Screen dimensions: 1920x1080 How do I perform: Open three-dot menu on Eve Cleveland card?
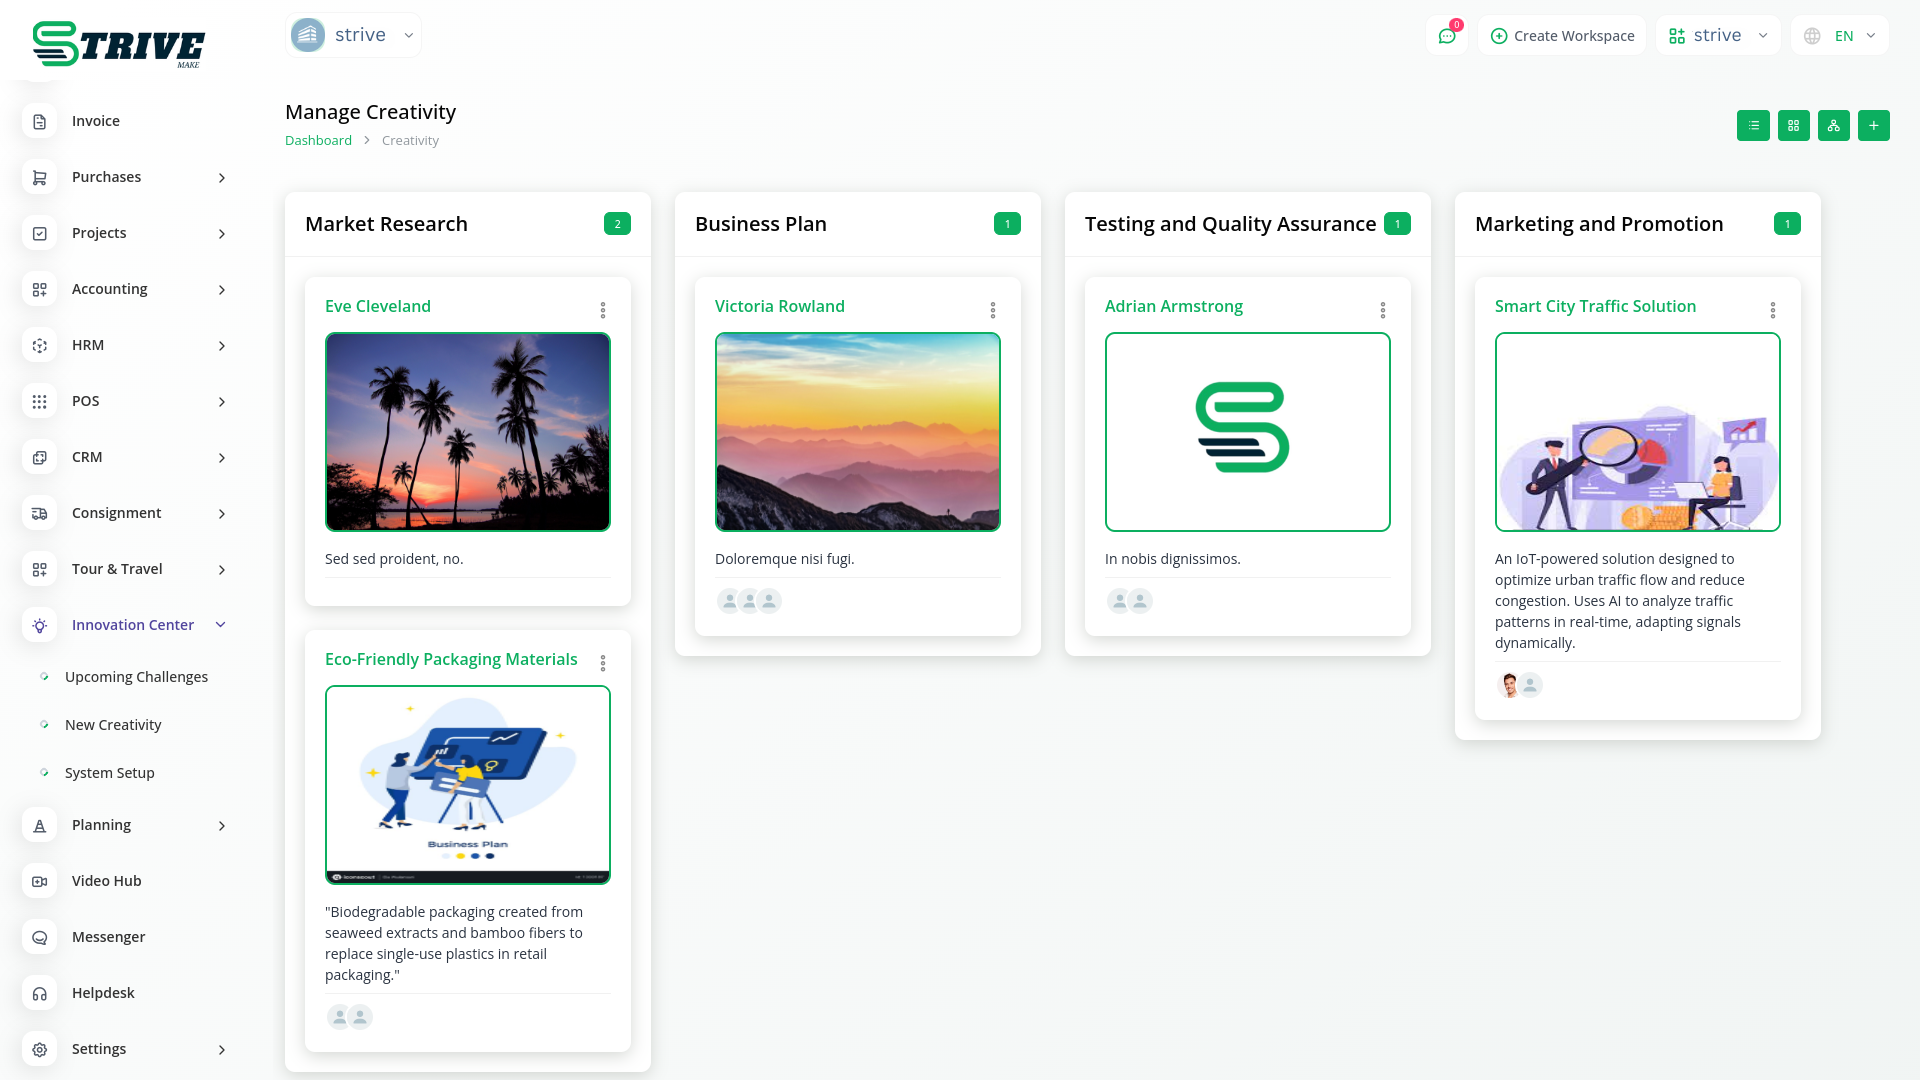click(602, 310)
